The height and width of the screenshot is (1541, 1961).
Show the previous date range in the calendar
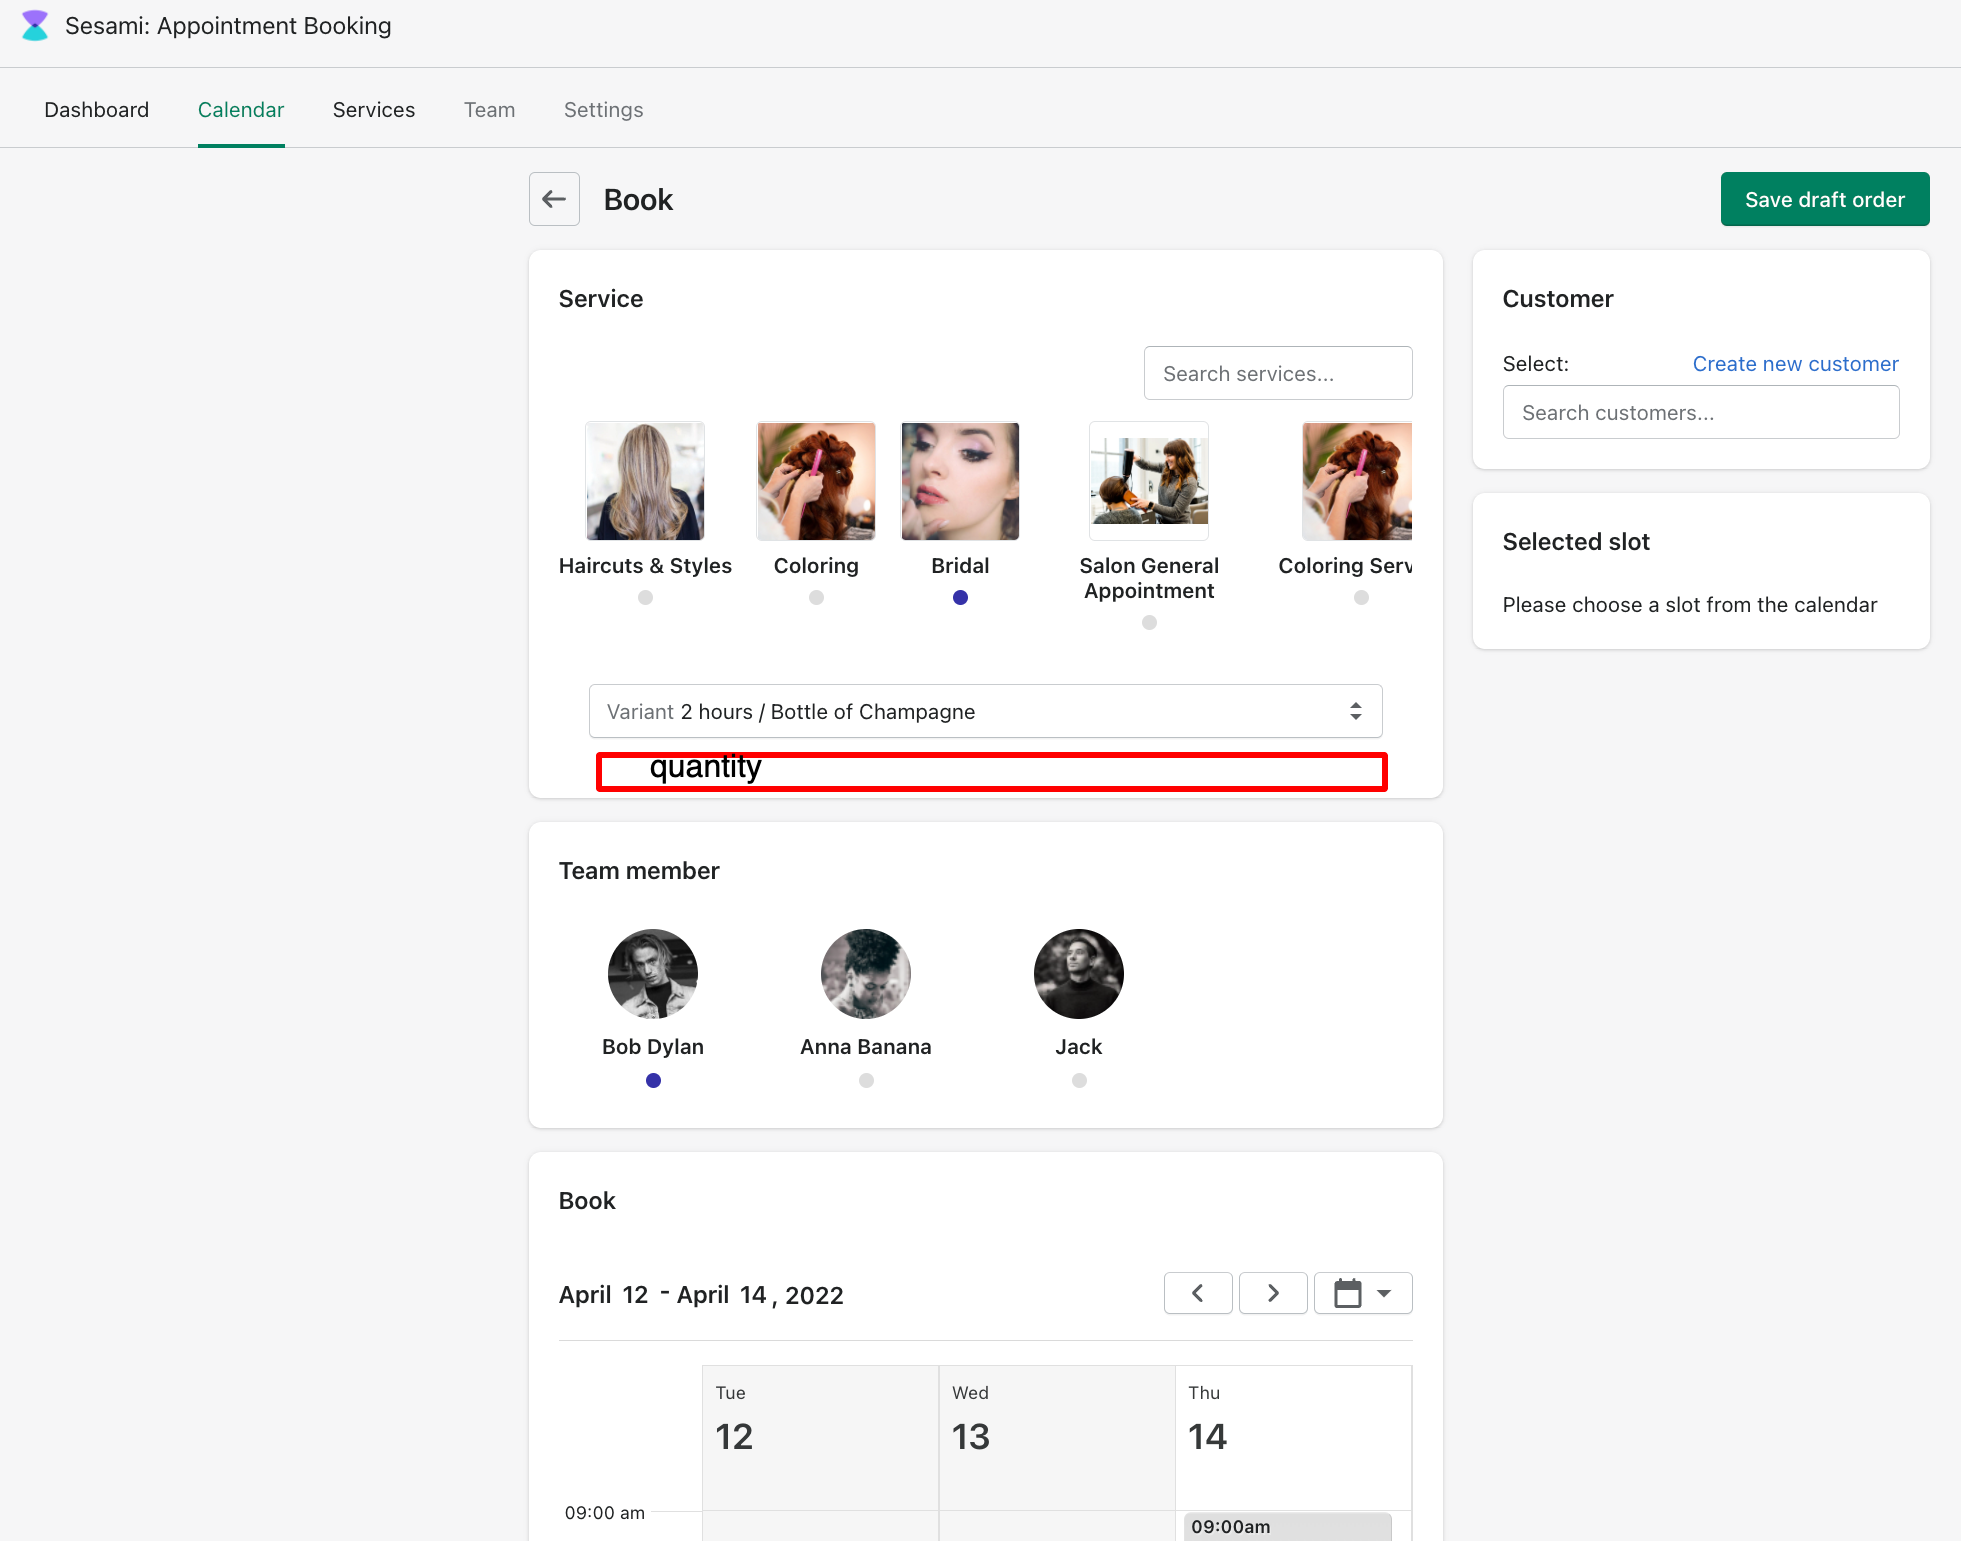(x=1198, y=1293)
